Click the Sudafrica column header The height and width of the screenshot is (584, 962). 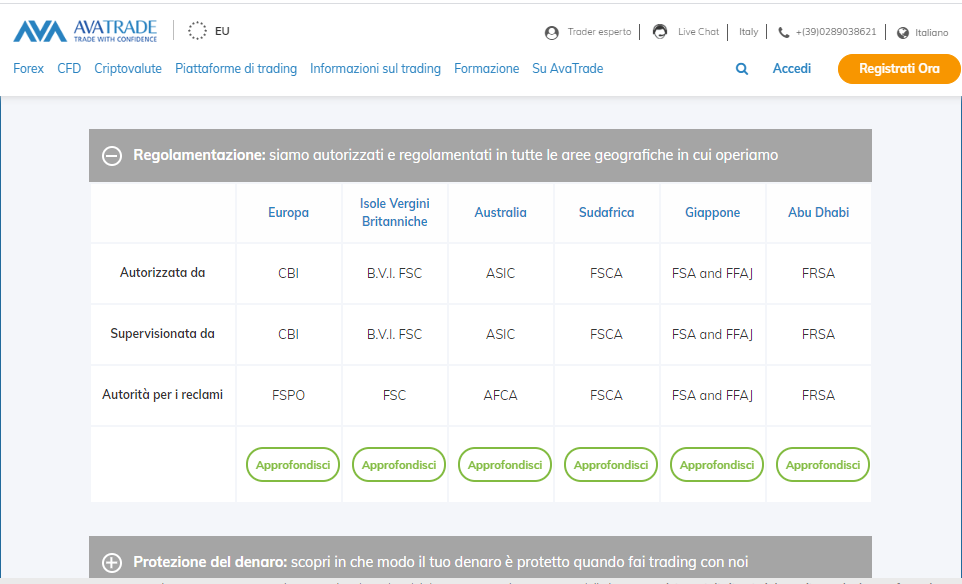[x=606, y=213]
